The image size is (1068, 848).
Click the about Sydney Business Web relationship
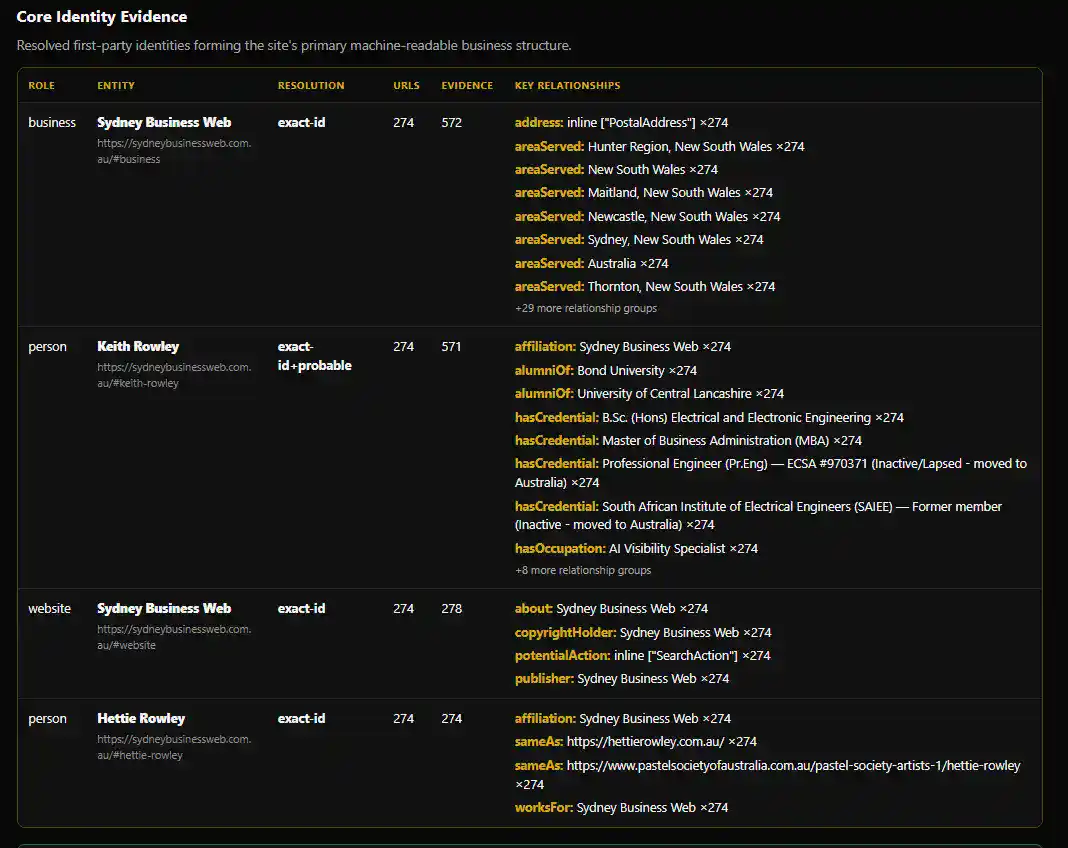point(611,609)
